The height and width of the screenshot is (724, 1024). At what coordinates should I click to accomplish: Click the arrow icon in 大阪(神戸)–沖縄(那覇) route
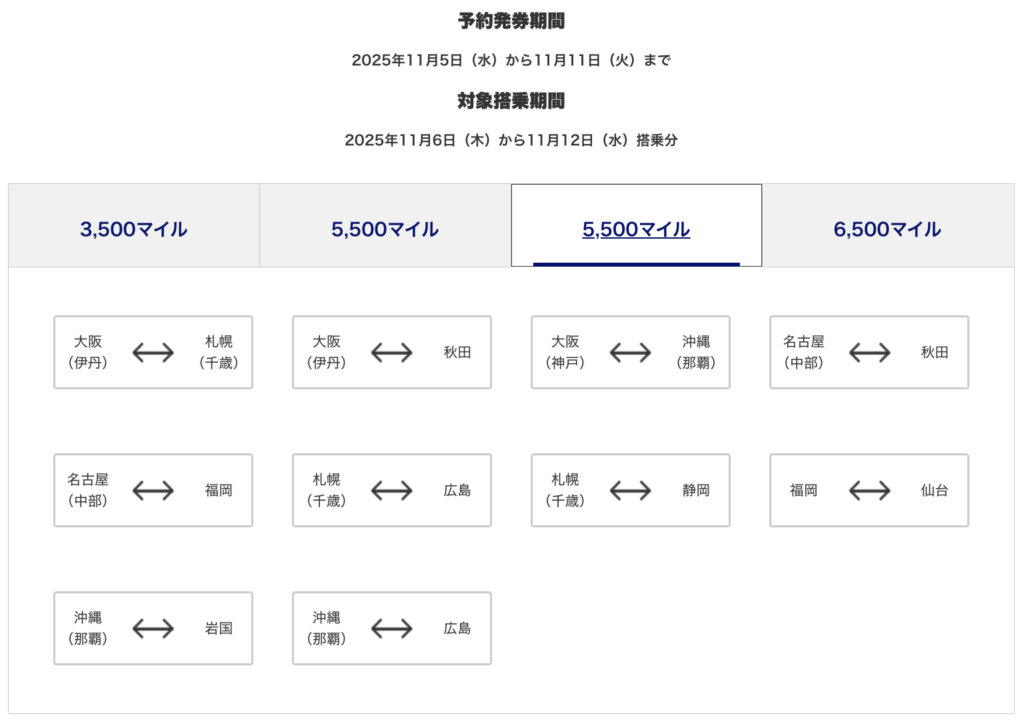pyautogui.click(x=631, y=353)
